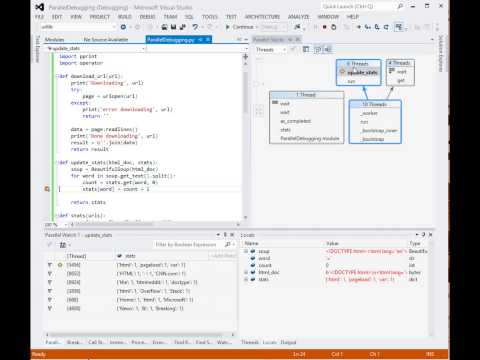Image resolution: width=480 pixels, height=360 pixels.
Task: Click the Step Out toolbar icon
Action: (x=386, y=27)
